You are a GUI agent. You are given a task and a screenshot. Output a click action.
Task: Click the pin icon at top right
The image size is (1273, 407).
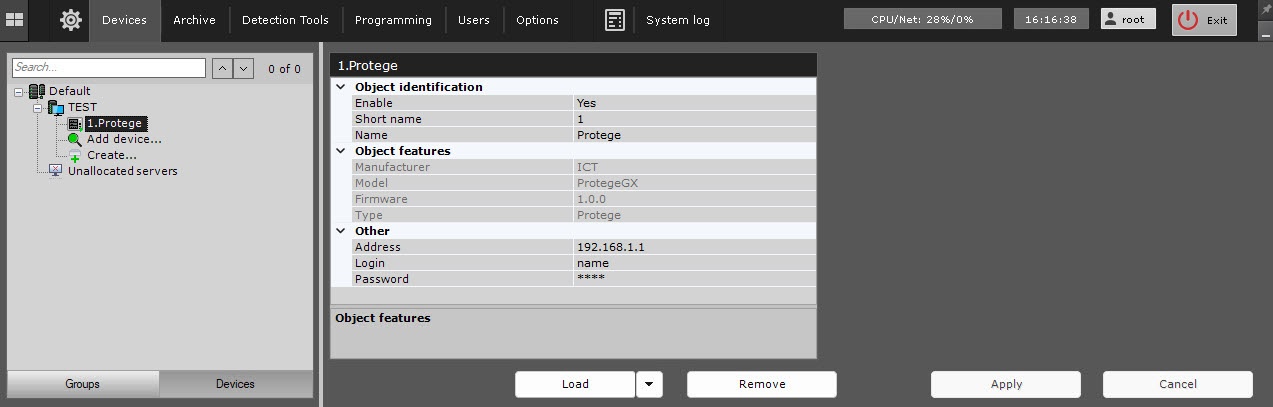coord(1262,8)
